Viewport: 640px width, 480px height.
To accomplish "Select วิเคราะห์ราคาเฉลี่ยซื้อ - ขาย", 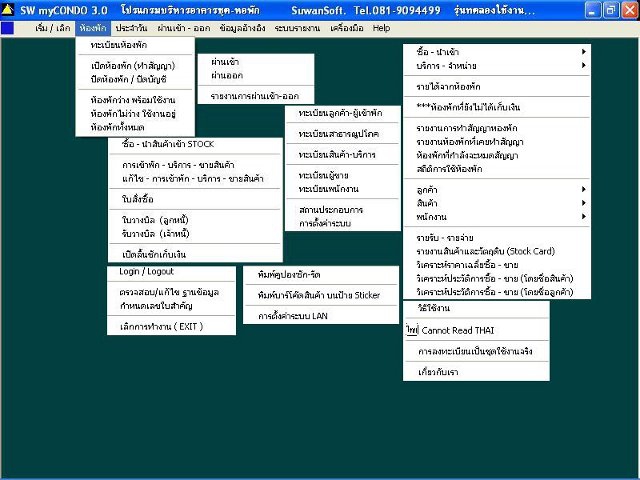I will click(497, 265).
